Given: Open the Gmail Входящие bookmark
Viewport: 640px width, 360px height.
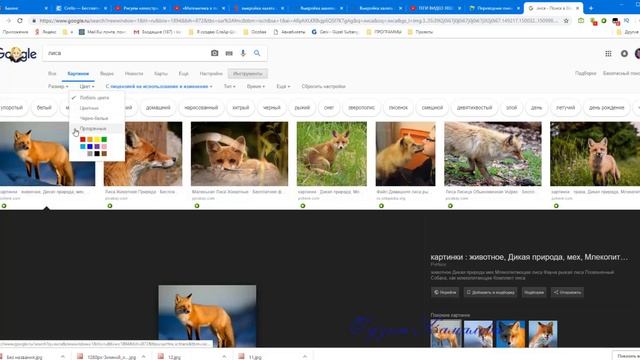Looking at the screenshot, I should (158, 32).
